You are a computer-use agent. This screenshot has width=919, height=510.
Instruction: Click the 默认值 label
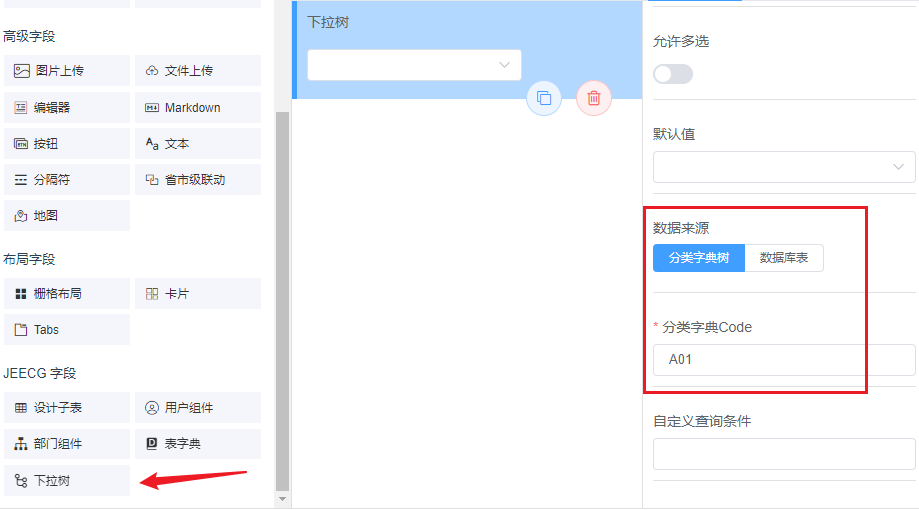(x=674, y=134)
